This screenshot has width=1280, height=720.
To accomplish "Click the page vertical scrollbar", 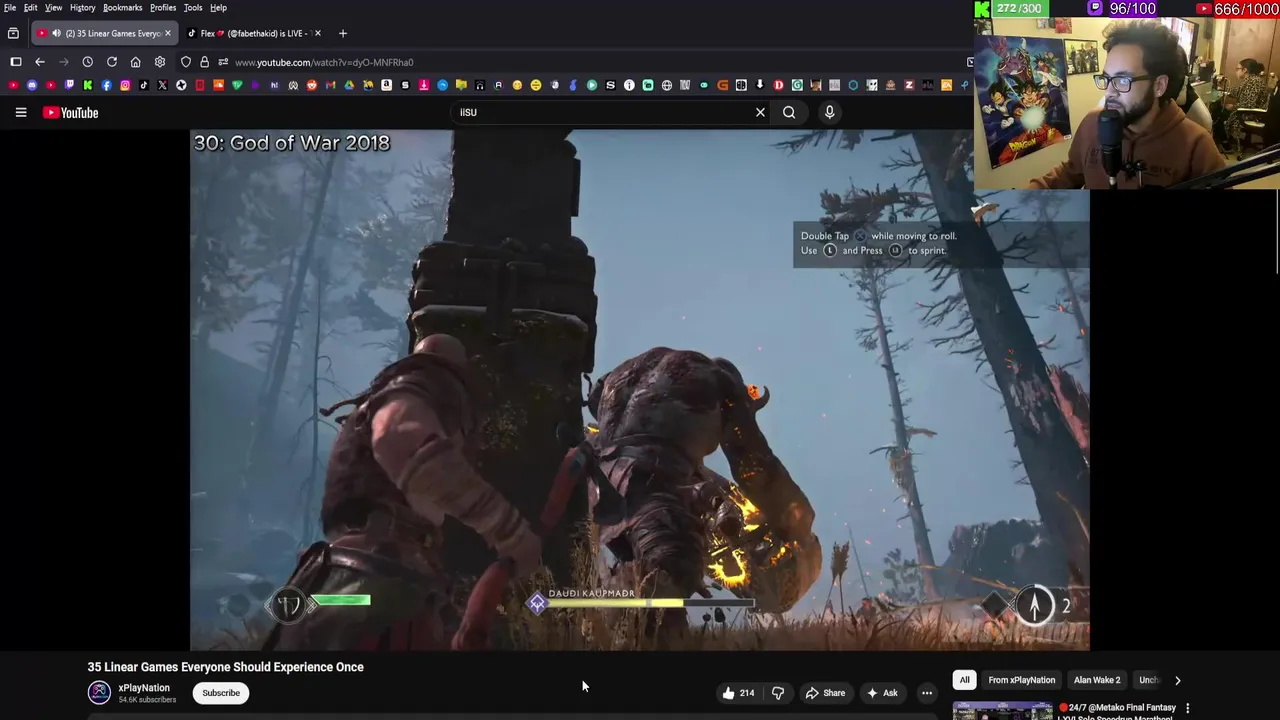I will (x=1277, y=230).
